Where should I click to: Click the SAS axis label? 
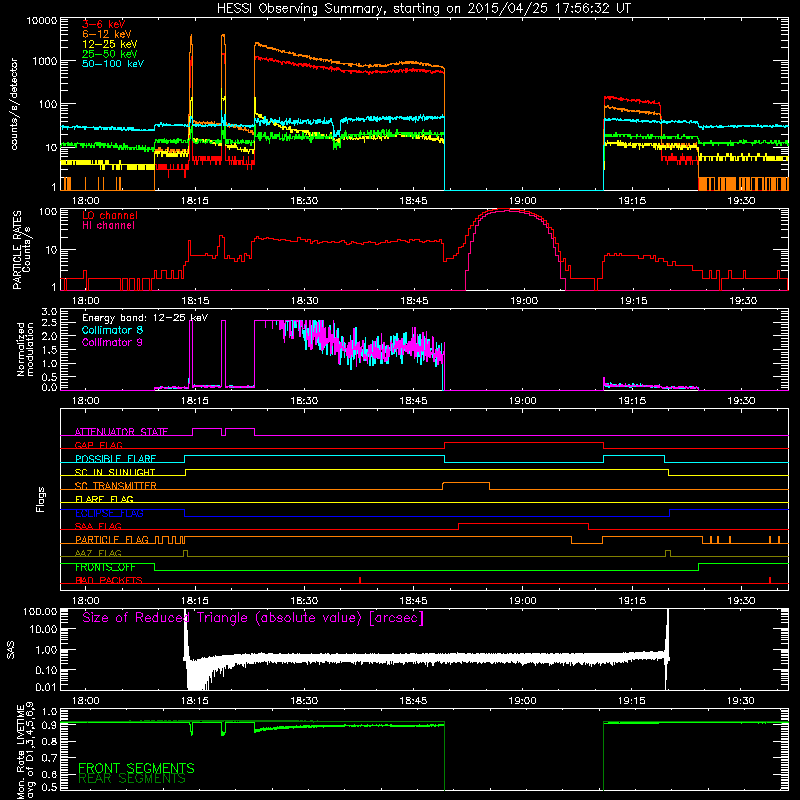11,650
